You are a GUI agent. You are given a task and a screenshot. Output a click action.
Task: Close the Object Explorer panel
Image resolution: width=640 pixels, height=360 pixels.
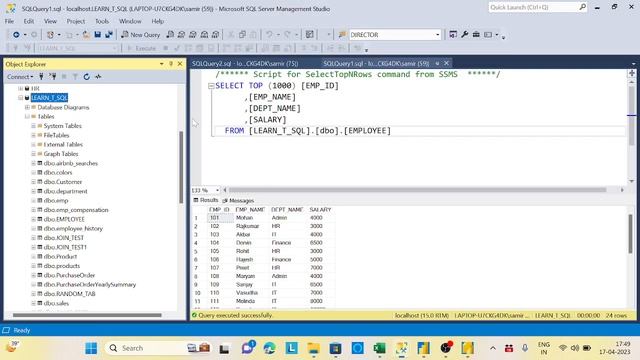tap(180, 64)
